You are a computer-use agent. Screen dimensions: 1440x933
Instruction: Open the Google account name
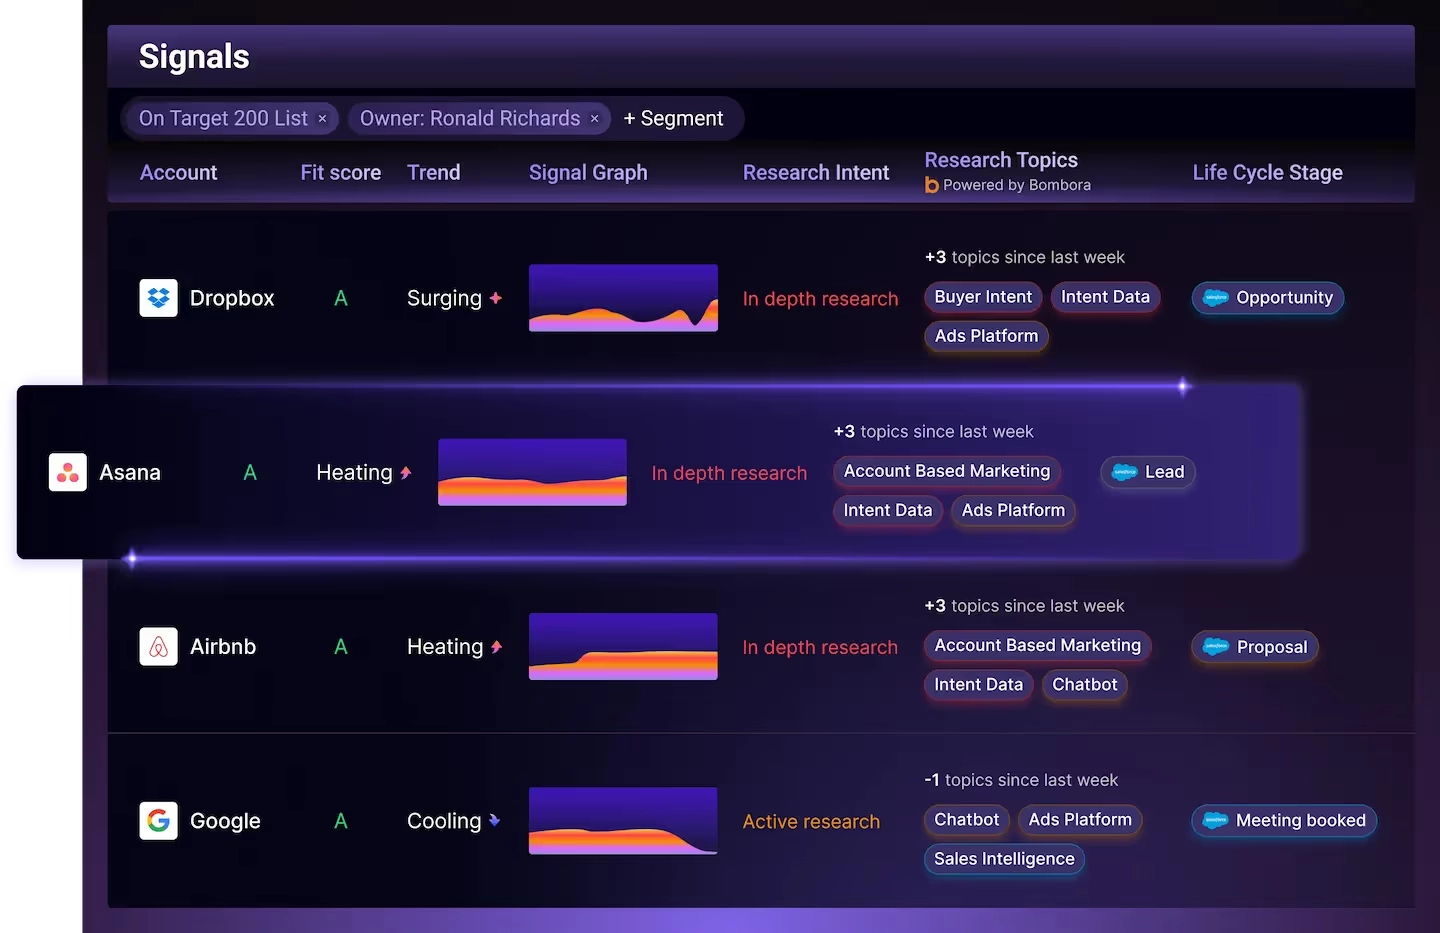point(225,821)
